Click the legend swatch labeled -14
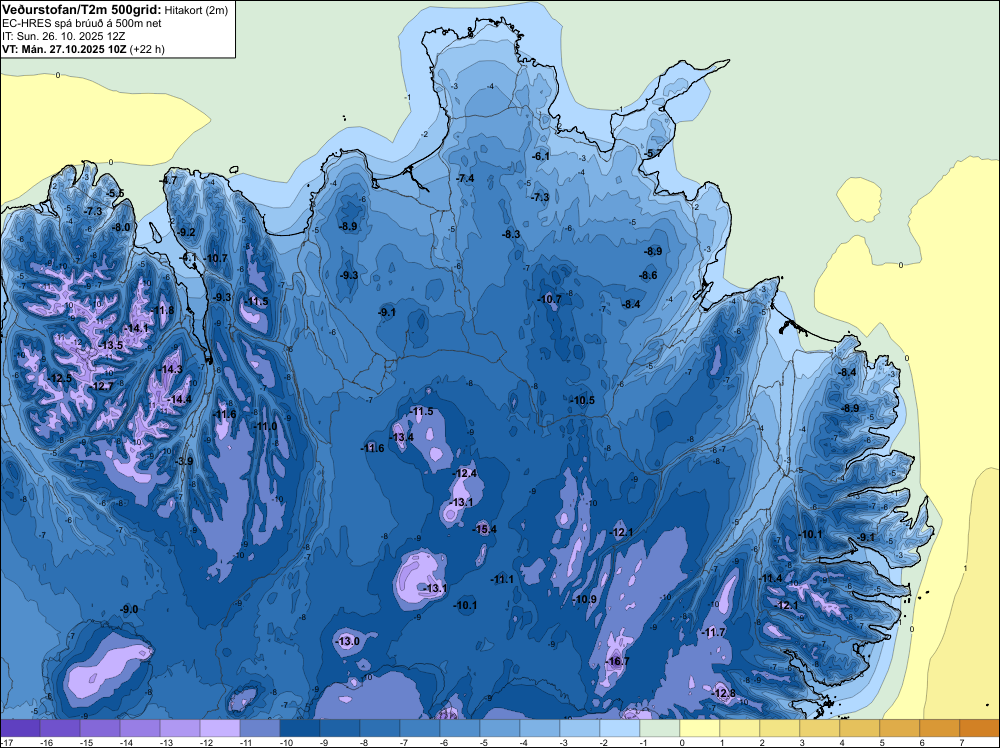 [x=140, y=728]
